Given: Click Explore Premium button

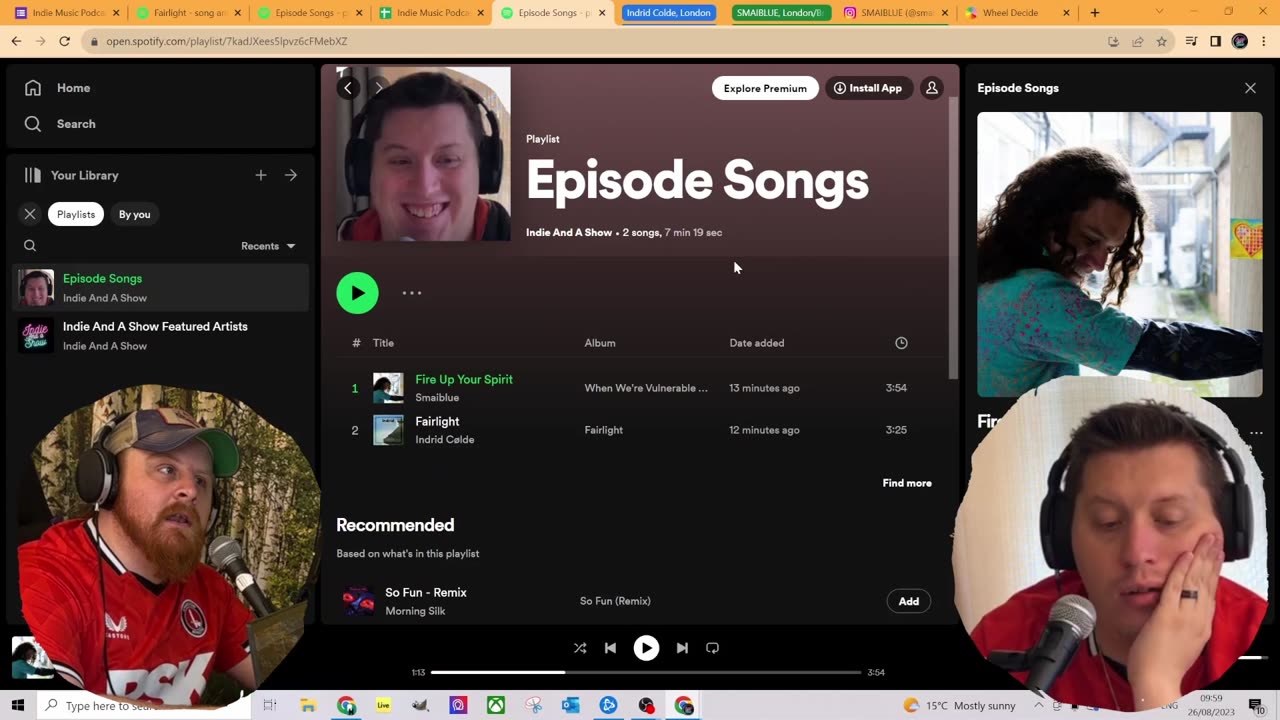Looking at the screenshot, I should (765, 88).
